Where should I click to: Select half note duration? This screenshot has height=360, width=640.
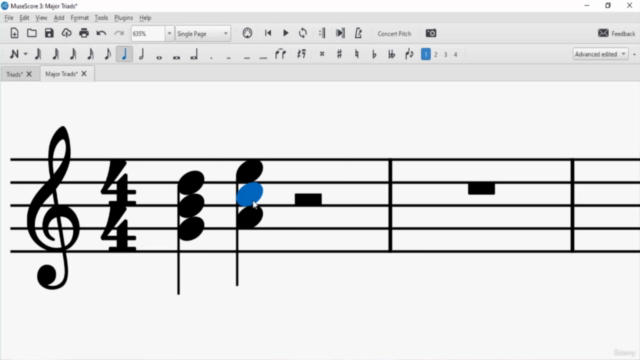point(142,54)
